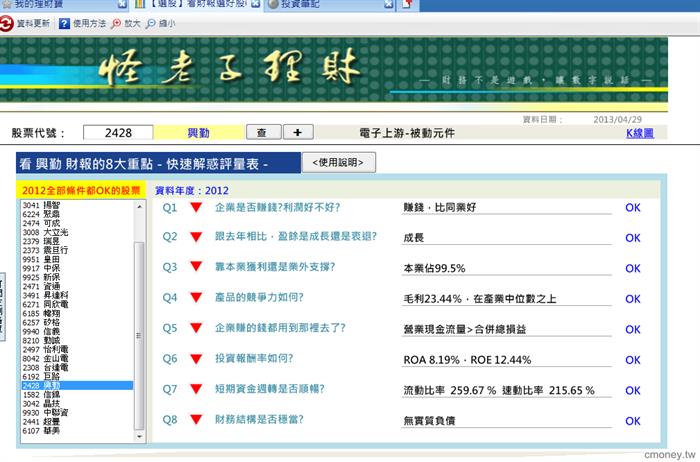Click the red 資料更新 refresh icon

point(6,23)
